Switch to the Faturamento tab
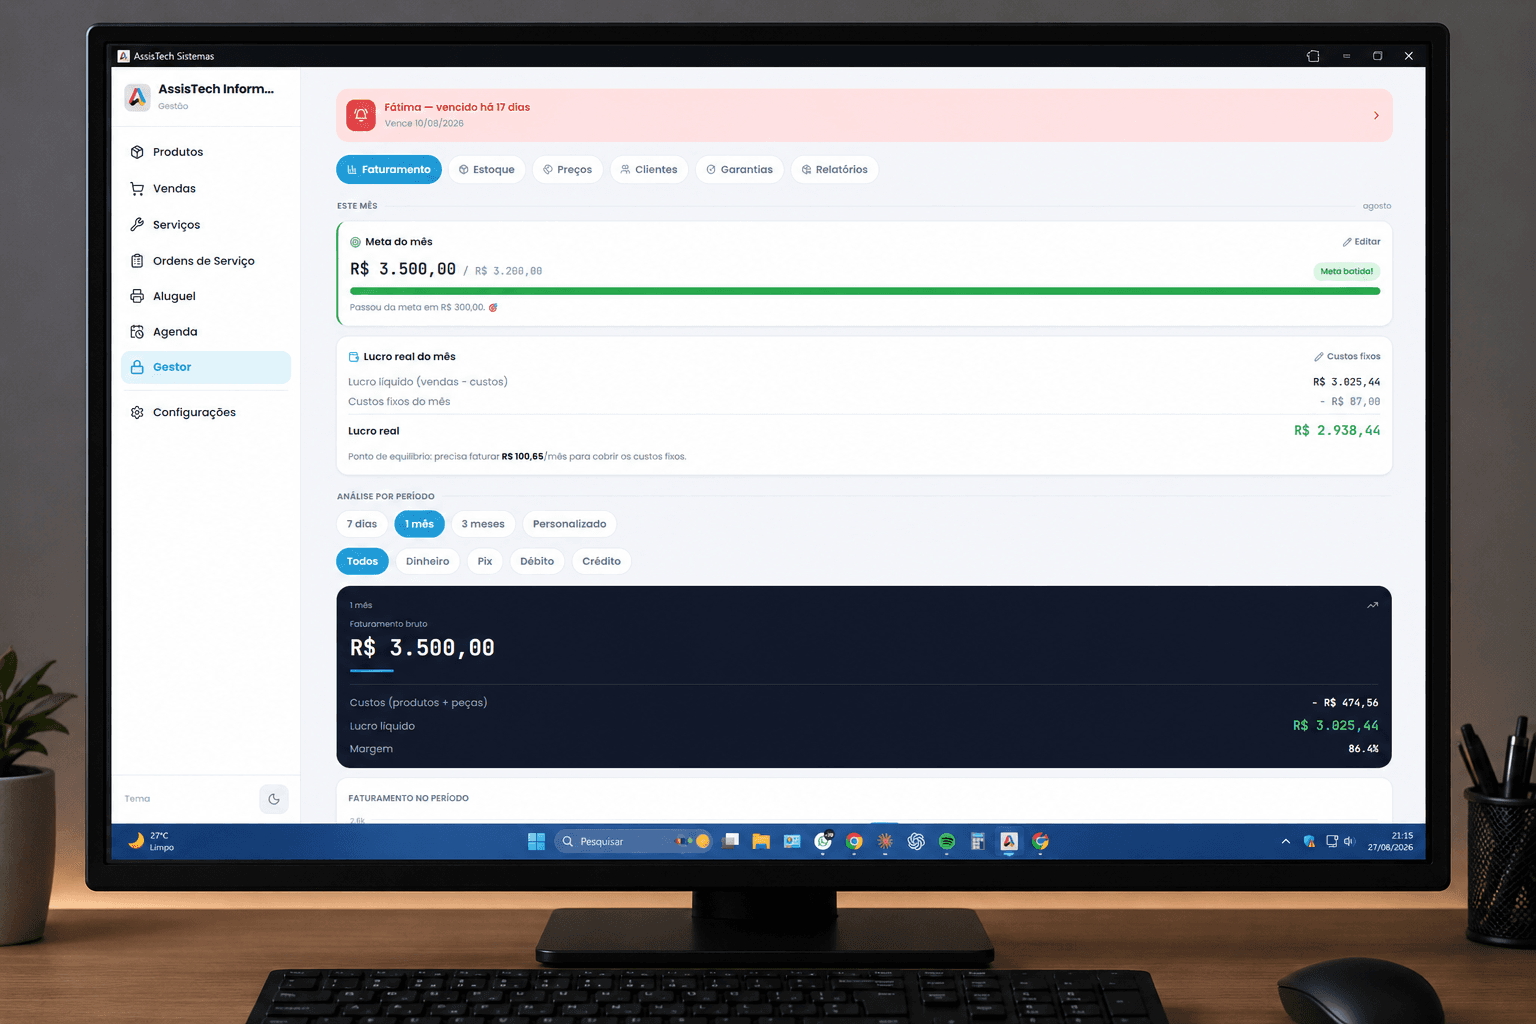Image resolution: width=1536 pixels, height=1024 pixels. point(389,170)
